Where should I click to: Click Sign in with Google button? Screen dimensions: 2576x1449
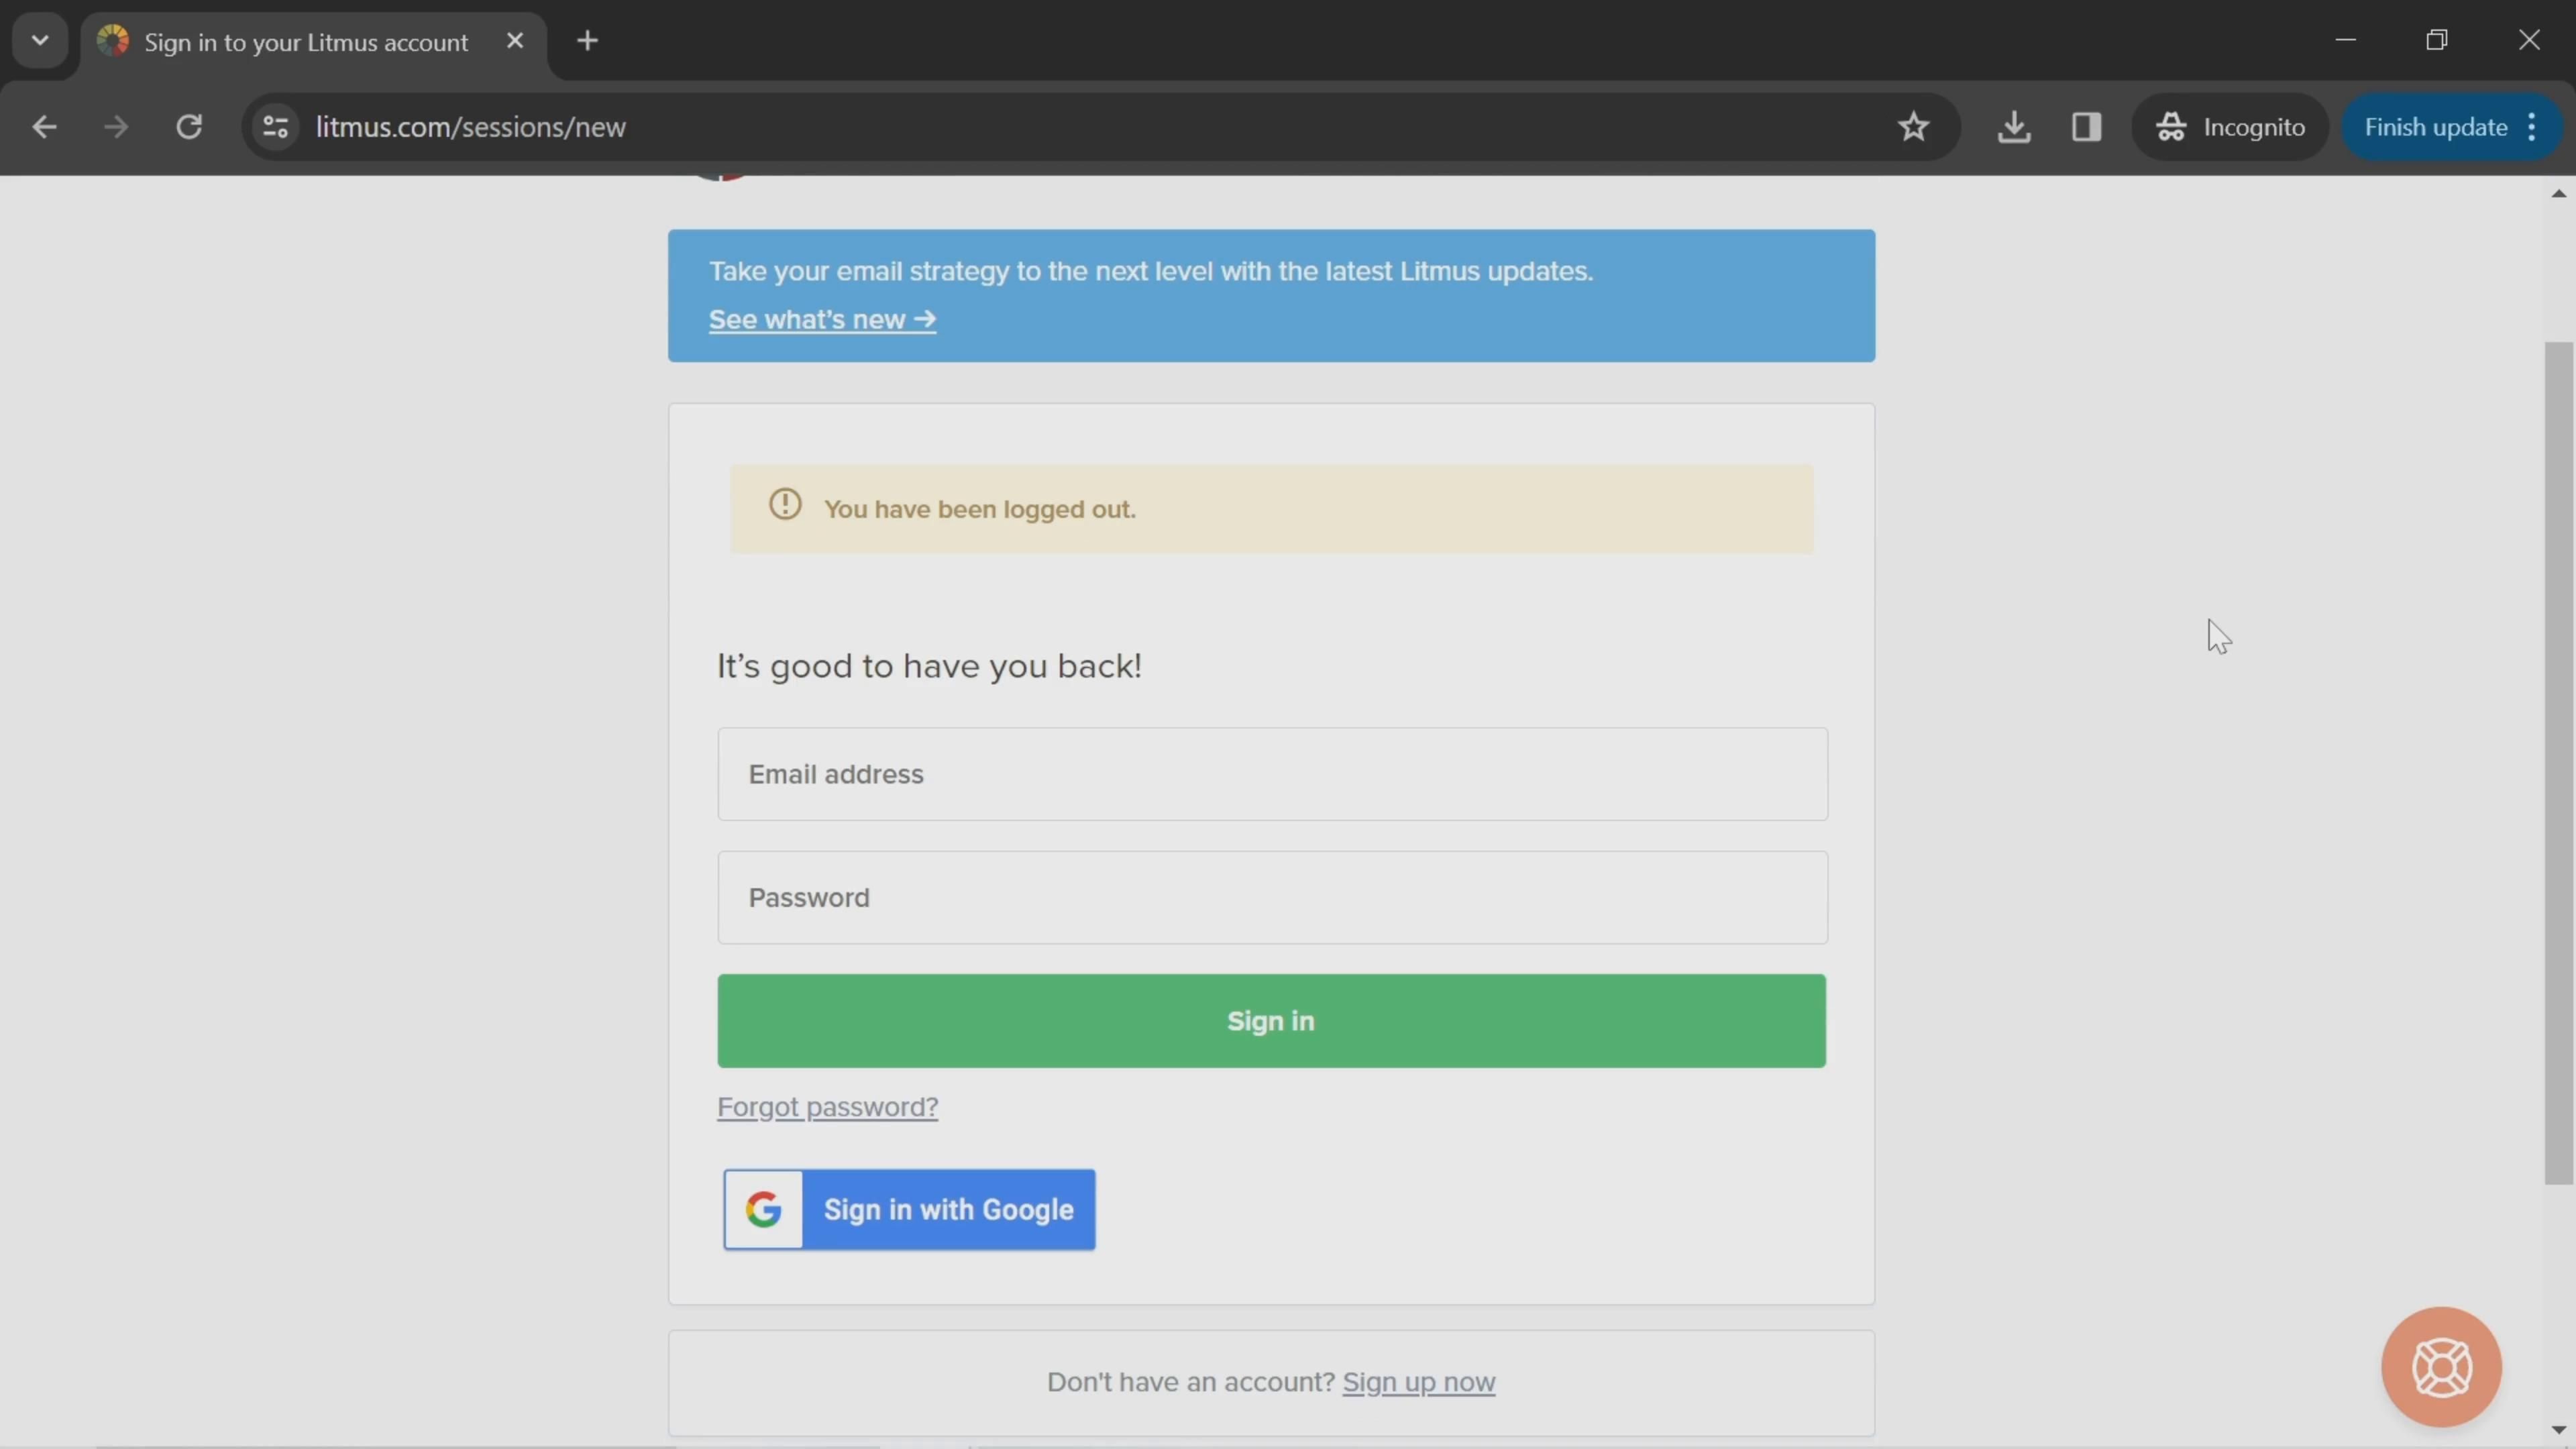click(909, 1209)
